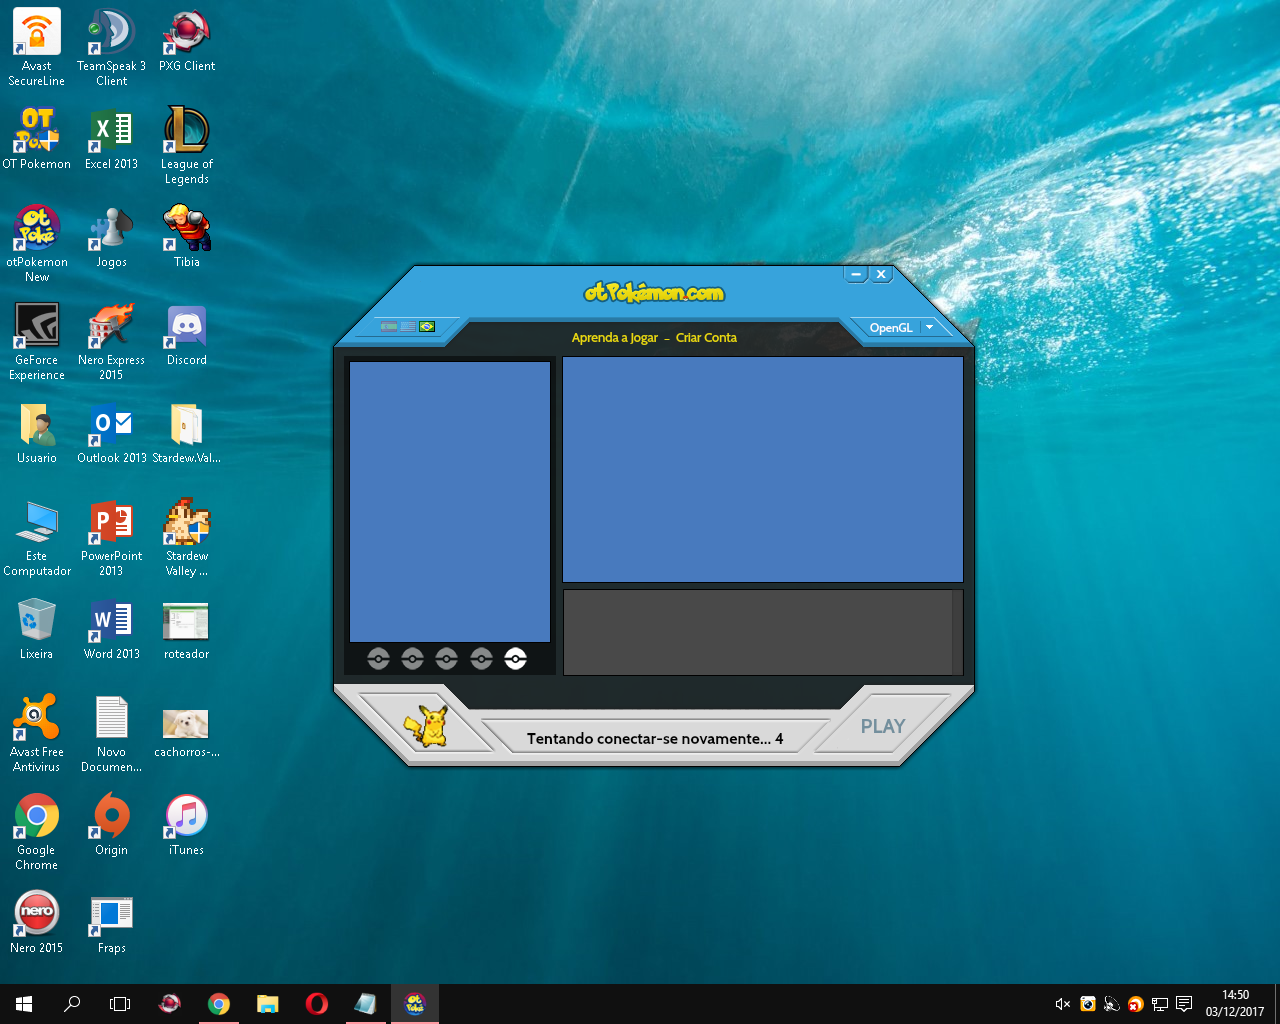The image size is (1280, 1024).
Task: Select Excel 2013 desktop icon
Action: (112, 138)
